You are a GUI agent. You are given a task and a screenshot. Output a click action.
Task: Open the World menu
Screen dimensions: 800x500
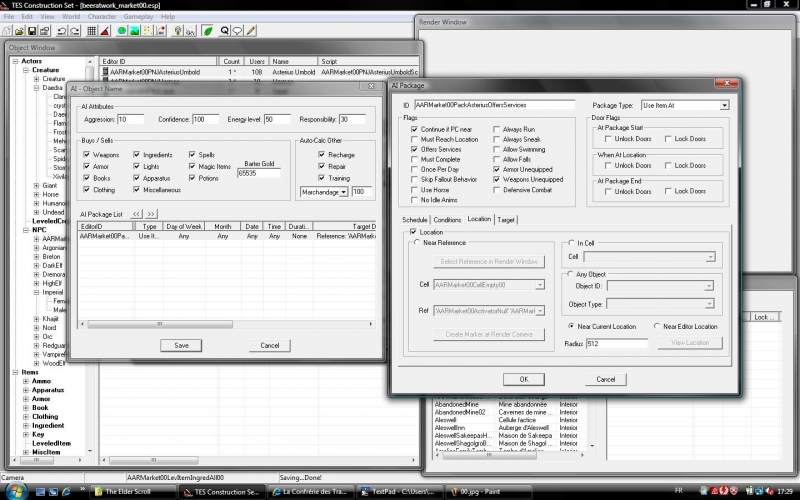pyautogui.click(x=70, y=17)
